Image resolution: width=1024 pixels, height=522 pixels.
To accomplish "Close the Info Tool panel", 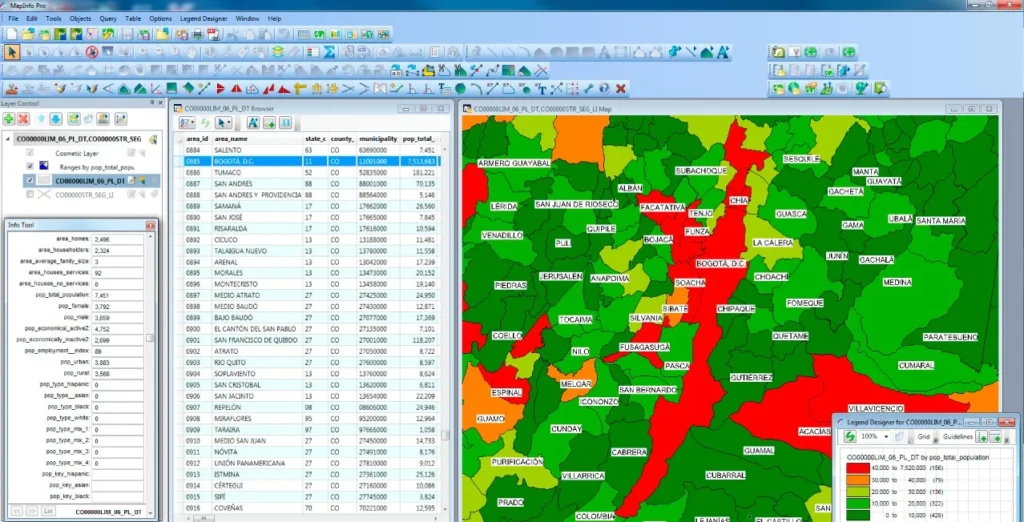I will pyautogui.click(x=151, y=225).
